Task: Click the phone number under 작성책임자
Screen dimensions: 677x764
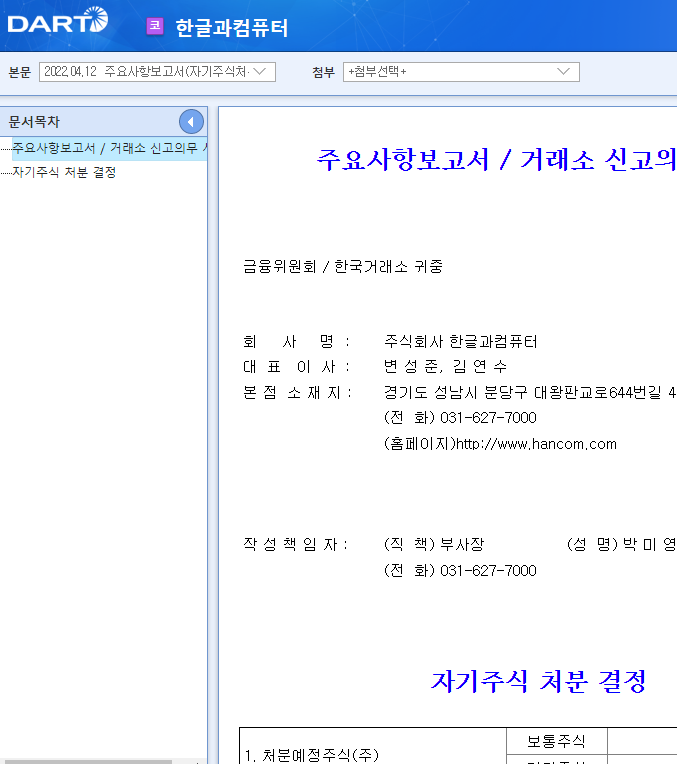Action: (x=488, y=571)
